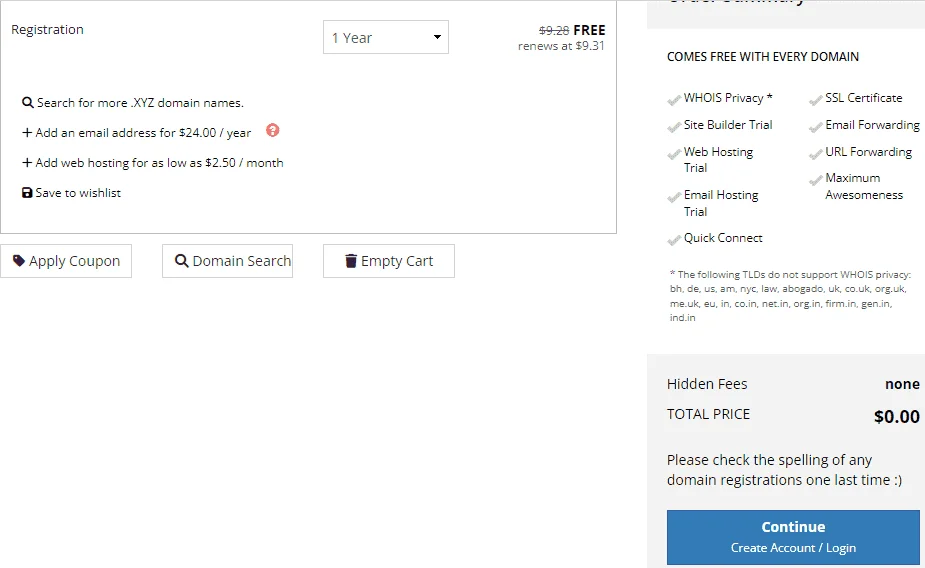The width and height of the screenshot is (925, 568).
Task: Click the Email Hosting Trial text
Action: [x=721, y=203]
